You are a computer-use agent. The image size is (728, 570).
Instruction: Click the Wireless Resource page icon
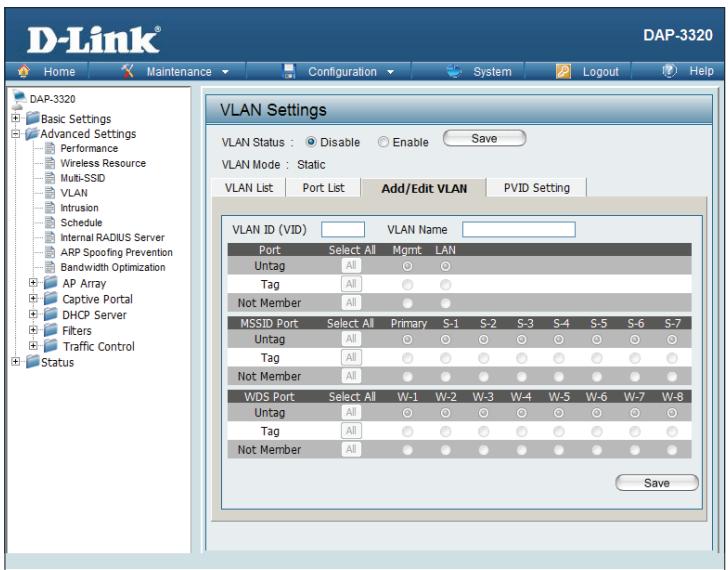point(50,163)
